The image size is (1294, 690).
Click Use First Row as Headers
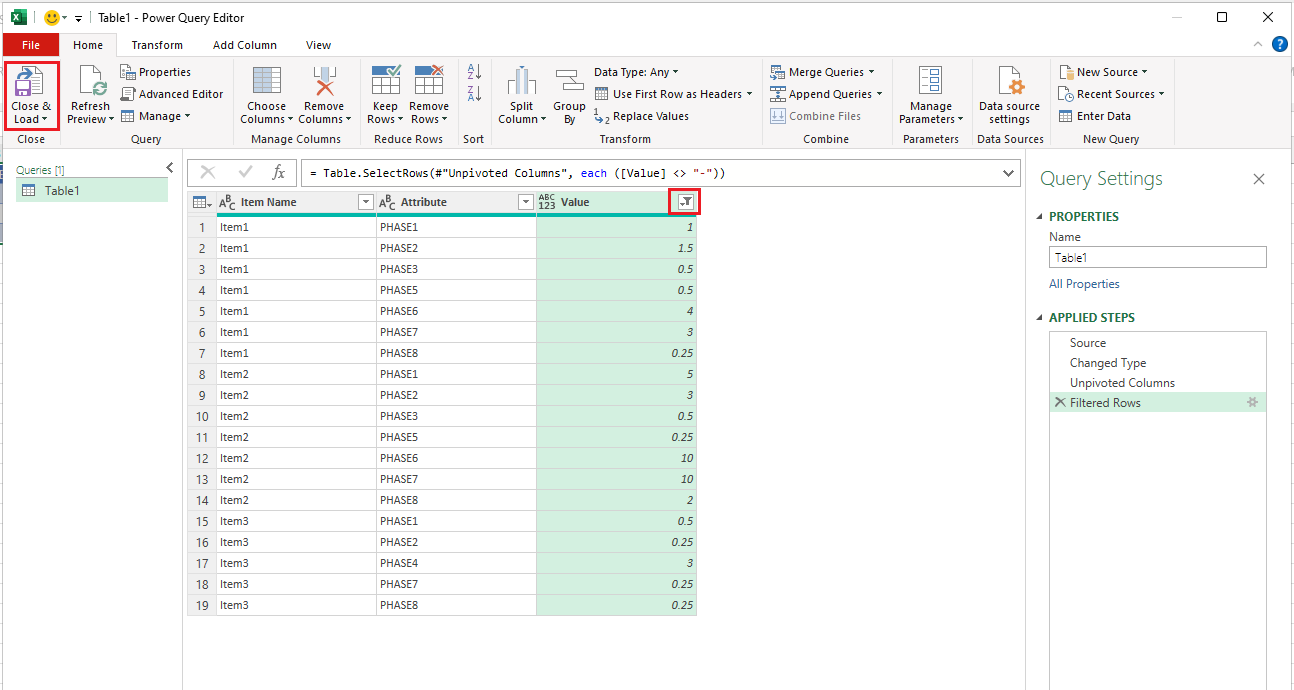point(673,94)
